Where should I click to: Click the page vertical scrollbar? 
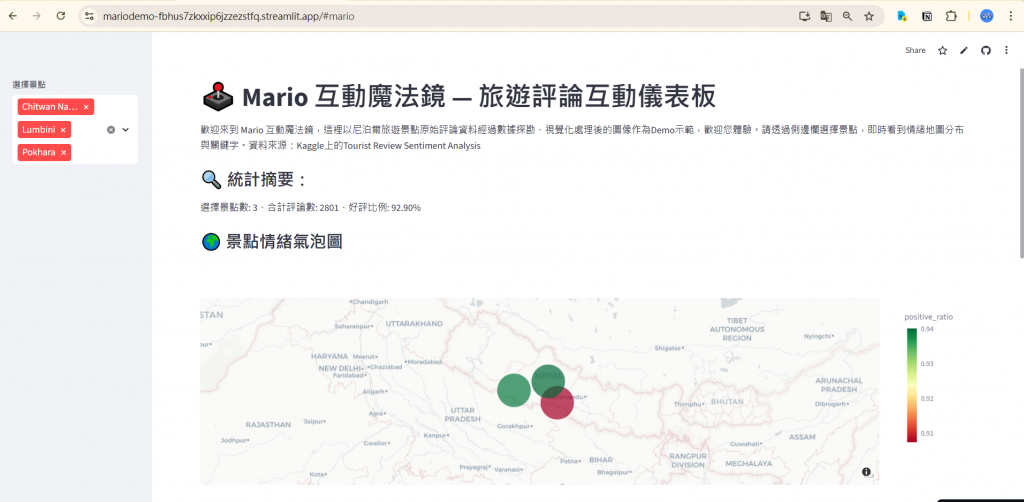pyautogui.click(x=1020, y=163)
